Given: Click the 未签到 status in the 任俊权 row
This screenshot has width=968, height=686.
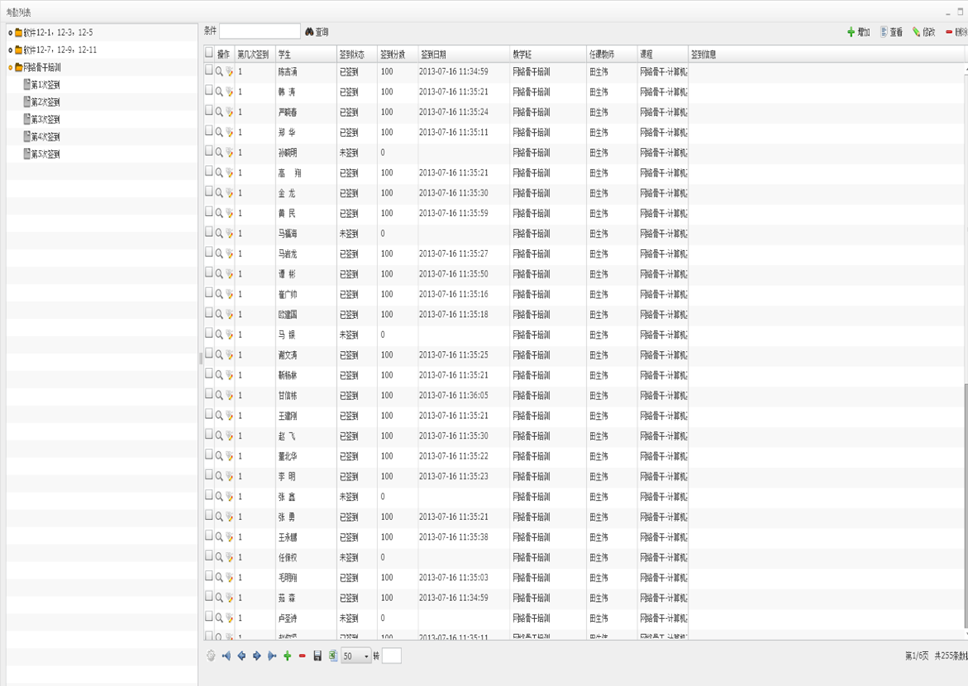Looking at the screenshot, I should (349, 557).
